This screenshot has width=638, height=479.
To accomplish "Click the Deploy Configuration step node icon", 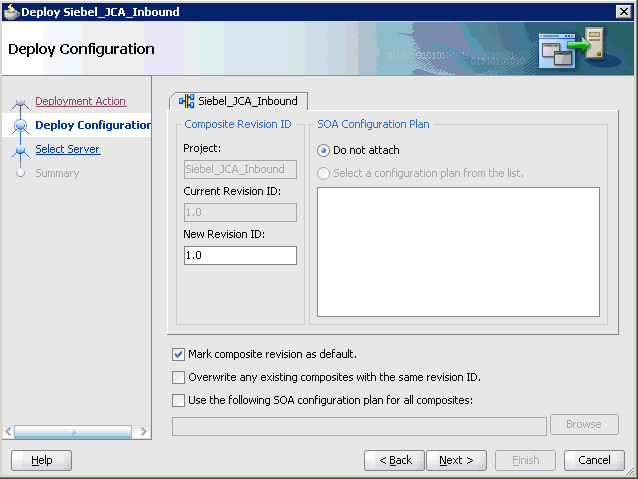I will [x=20, y=126].
